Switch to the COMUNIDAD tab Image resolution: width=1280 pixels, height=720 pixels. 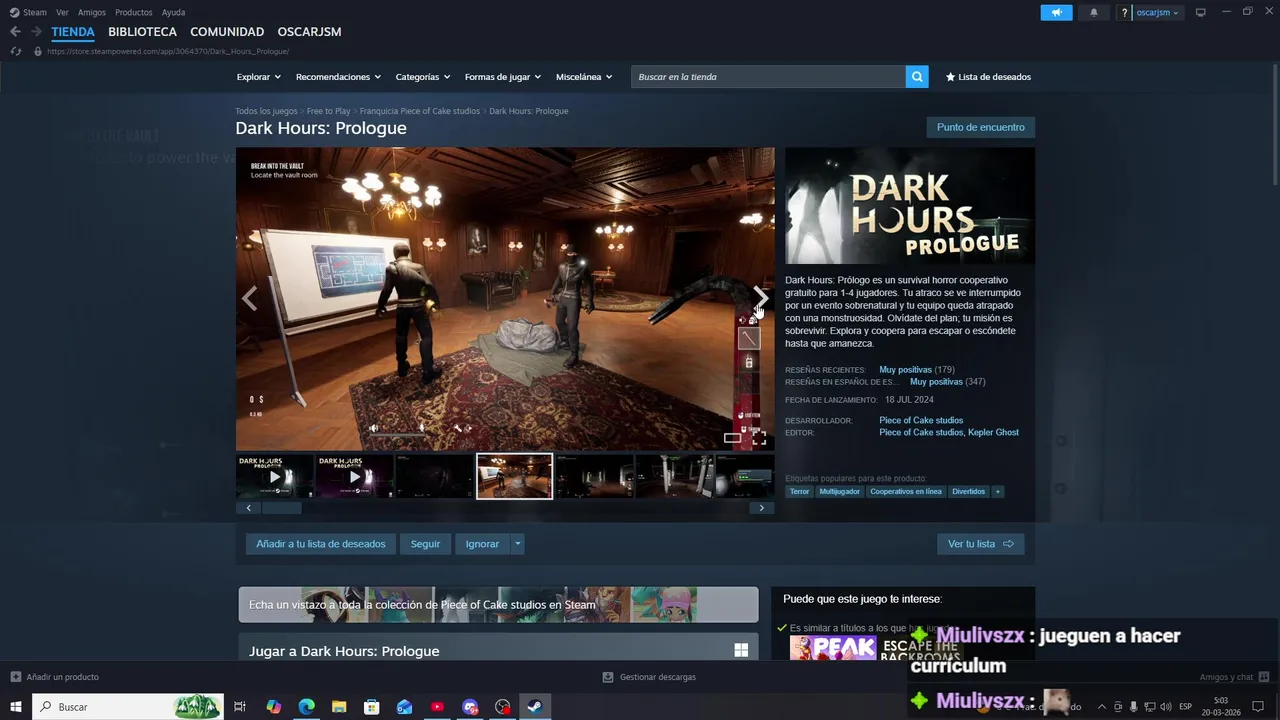pyautogui.click(x=227, y=31)
